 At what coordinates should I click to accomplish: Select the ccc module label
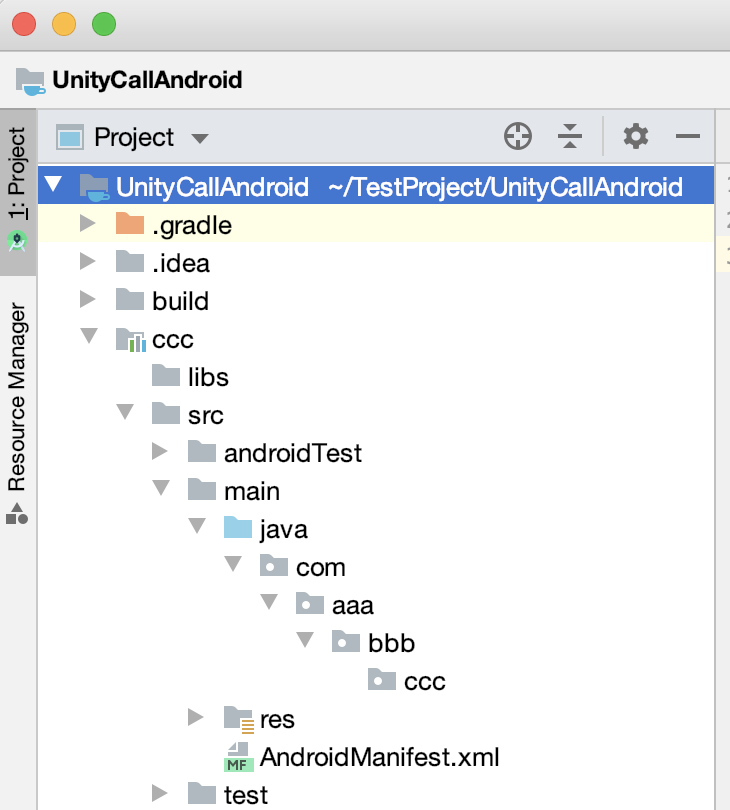173,340
